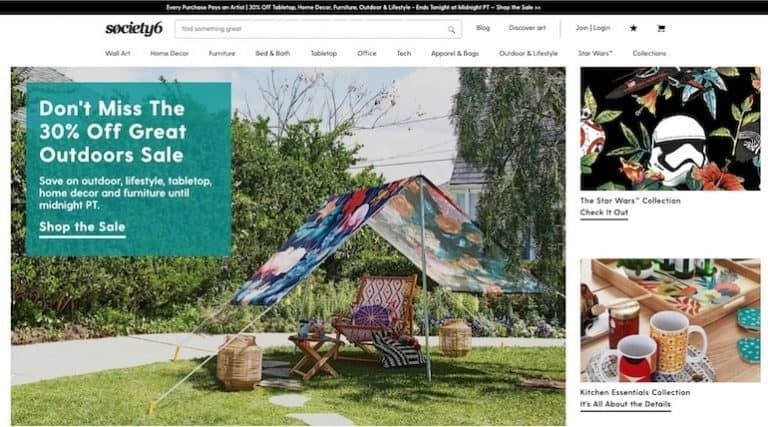Open the Apparel & Bags menu
768x427 pixels.
coord(455,53)
